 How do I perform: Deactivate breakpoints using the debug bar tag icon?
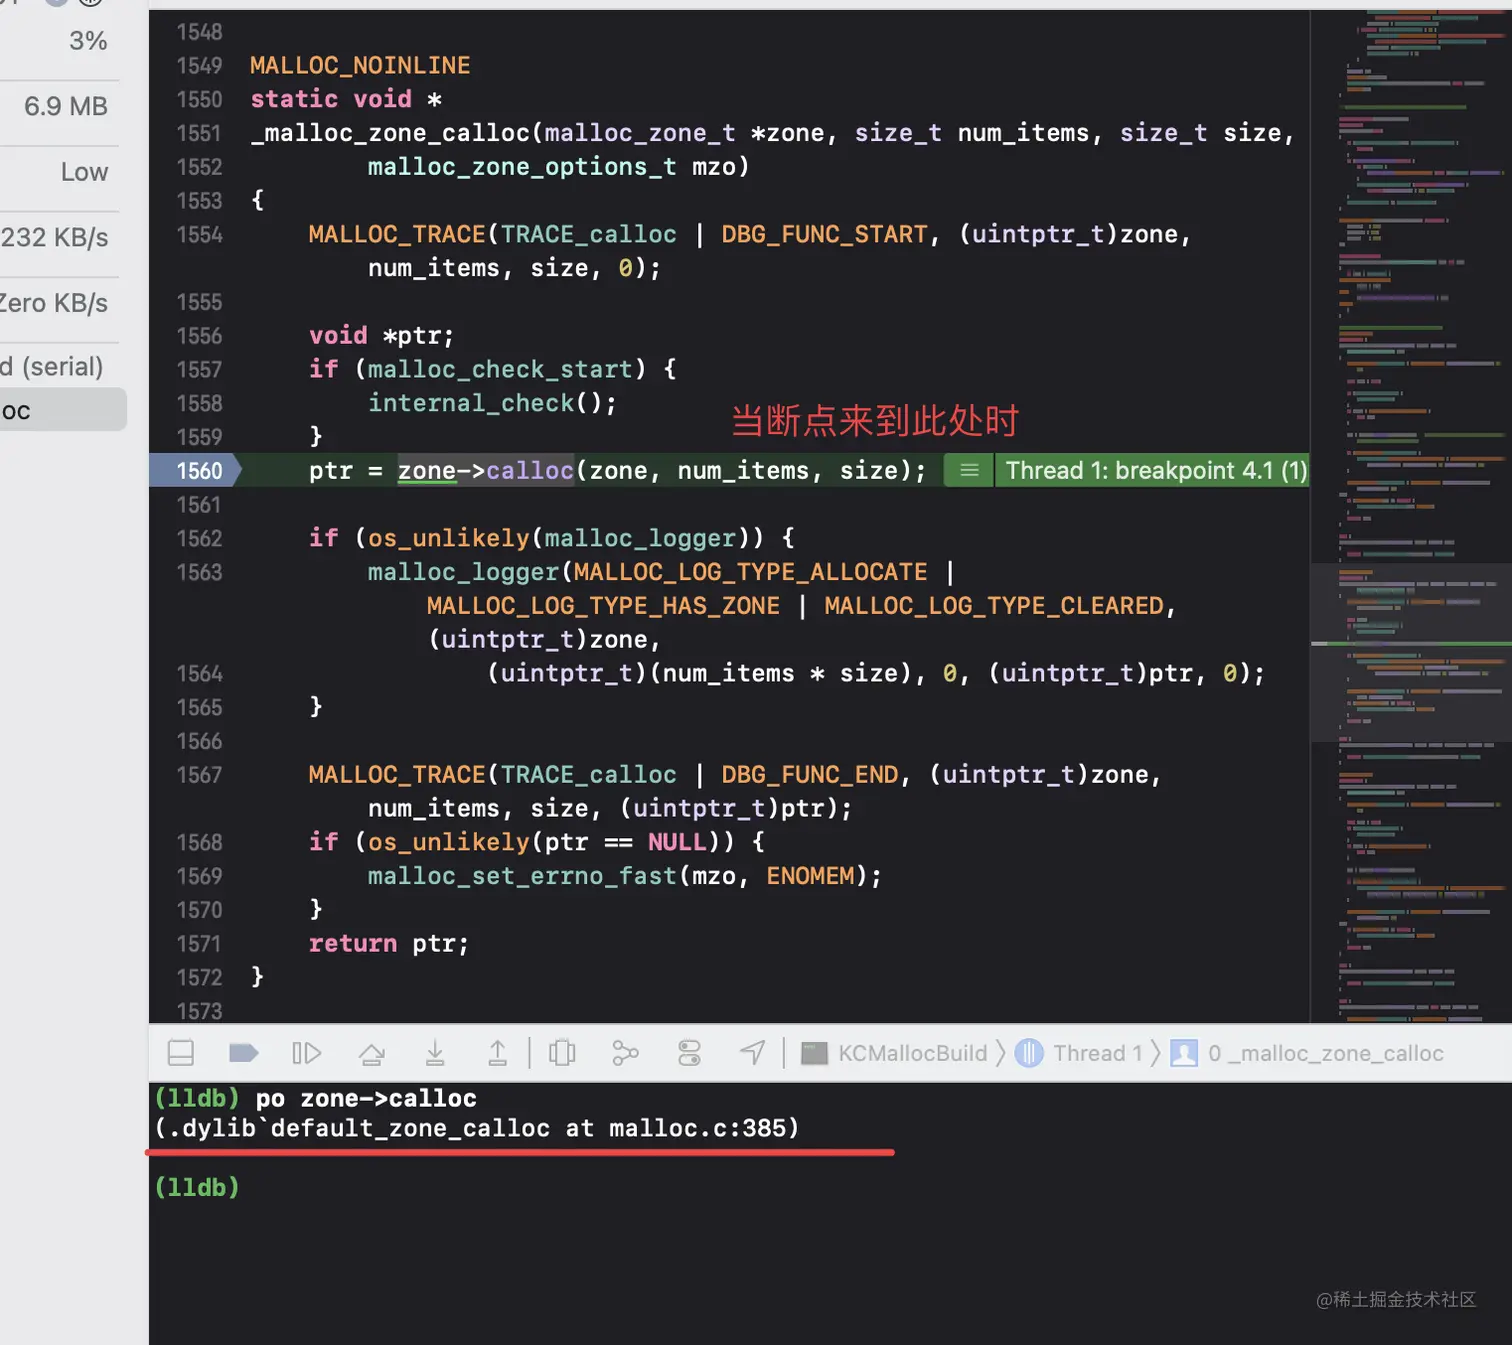tap(244, 1053)
